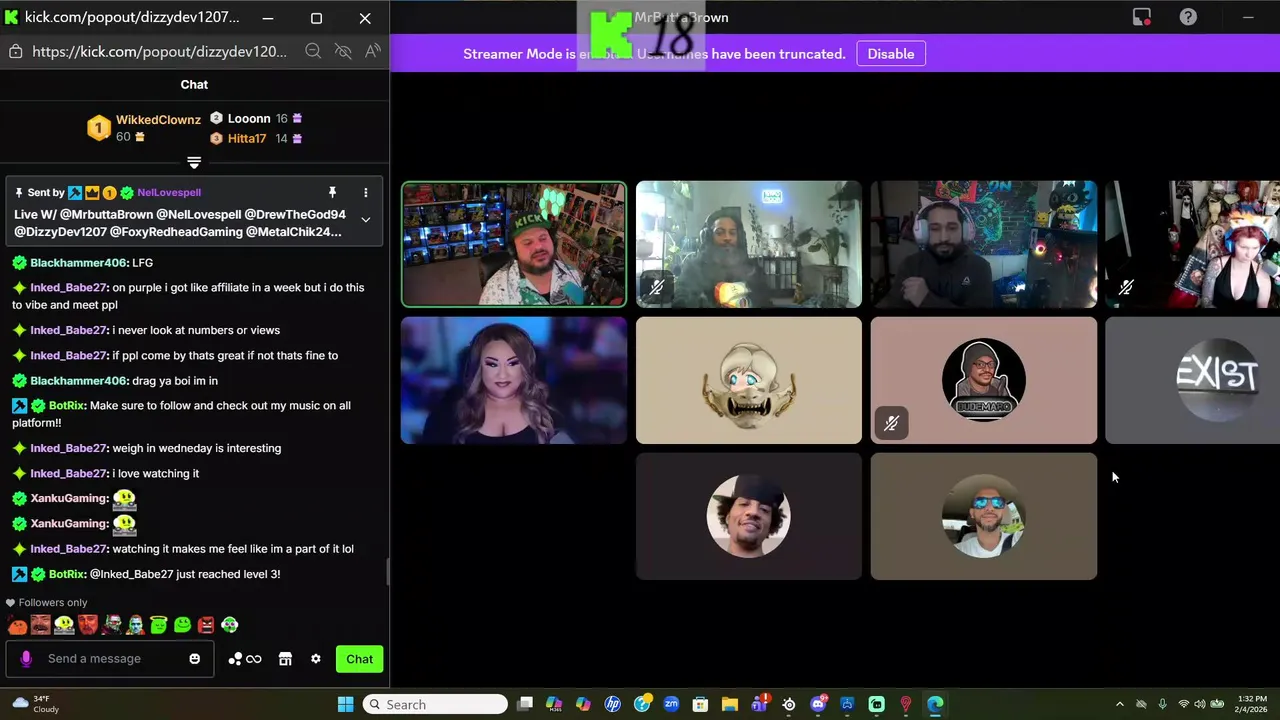Open Microsoft Store from taskbar

click(x=700, y=704)
